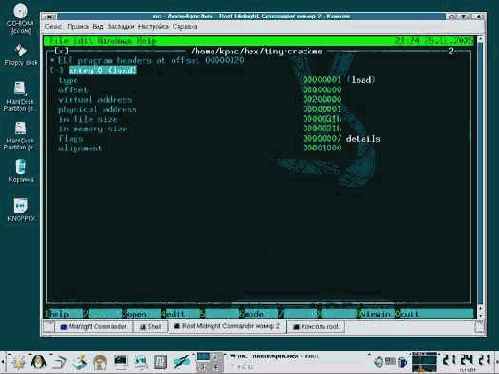
Task: Switch to the Midnight Commander tab
Action: pos(94,327)
